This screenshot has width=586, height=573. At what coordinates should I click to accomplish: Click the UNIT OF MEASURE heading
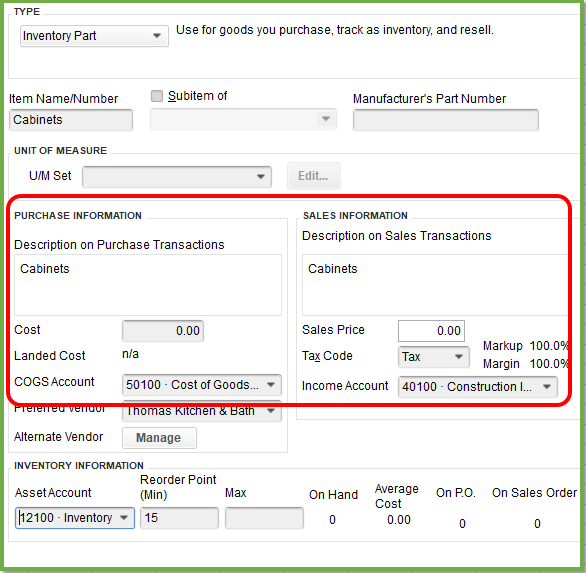click(x=61, y=151)
